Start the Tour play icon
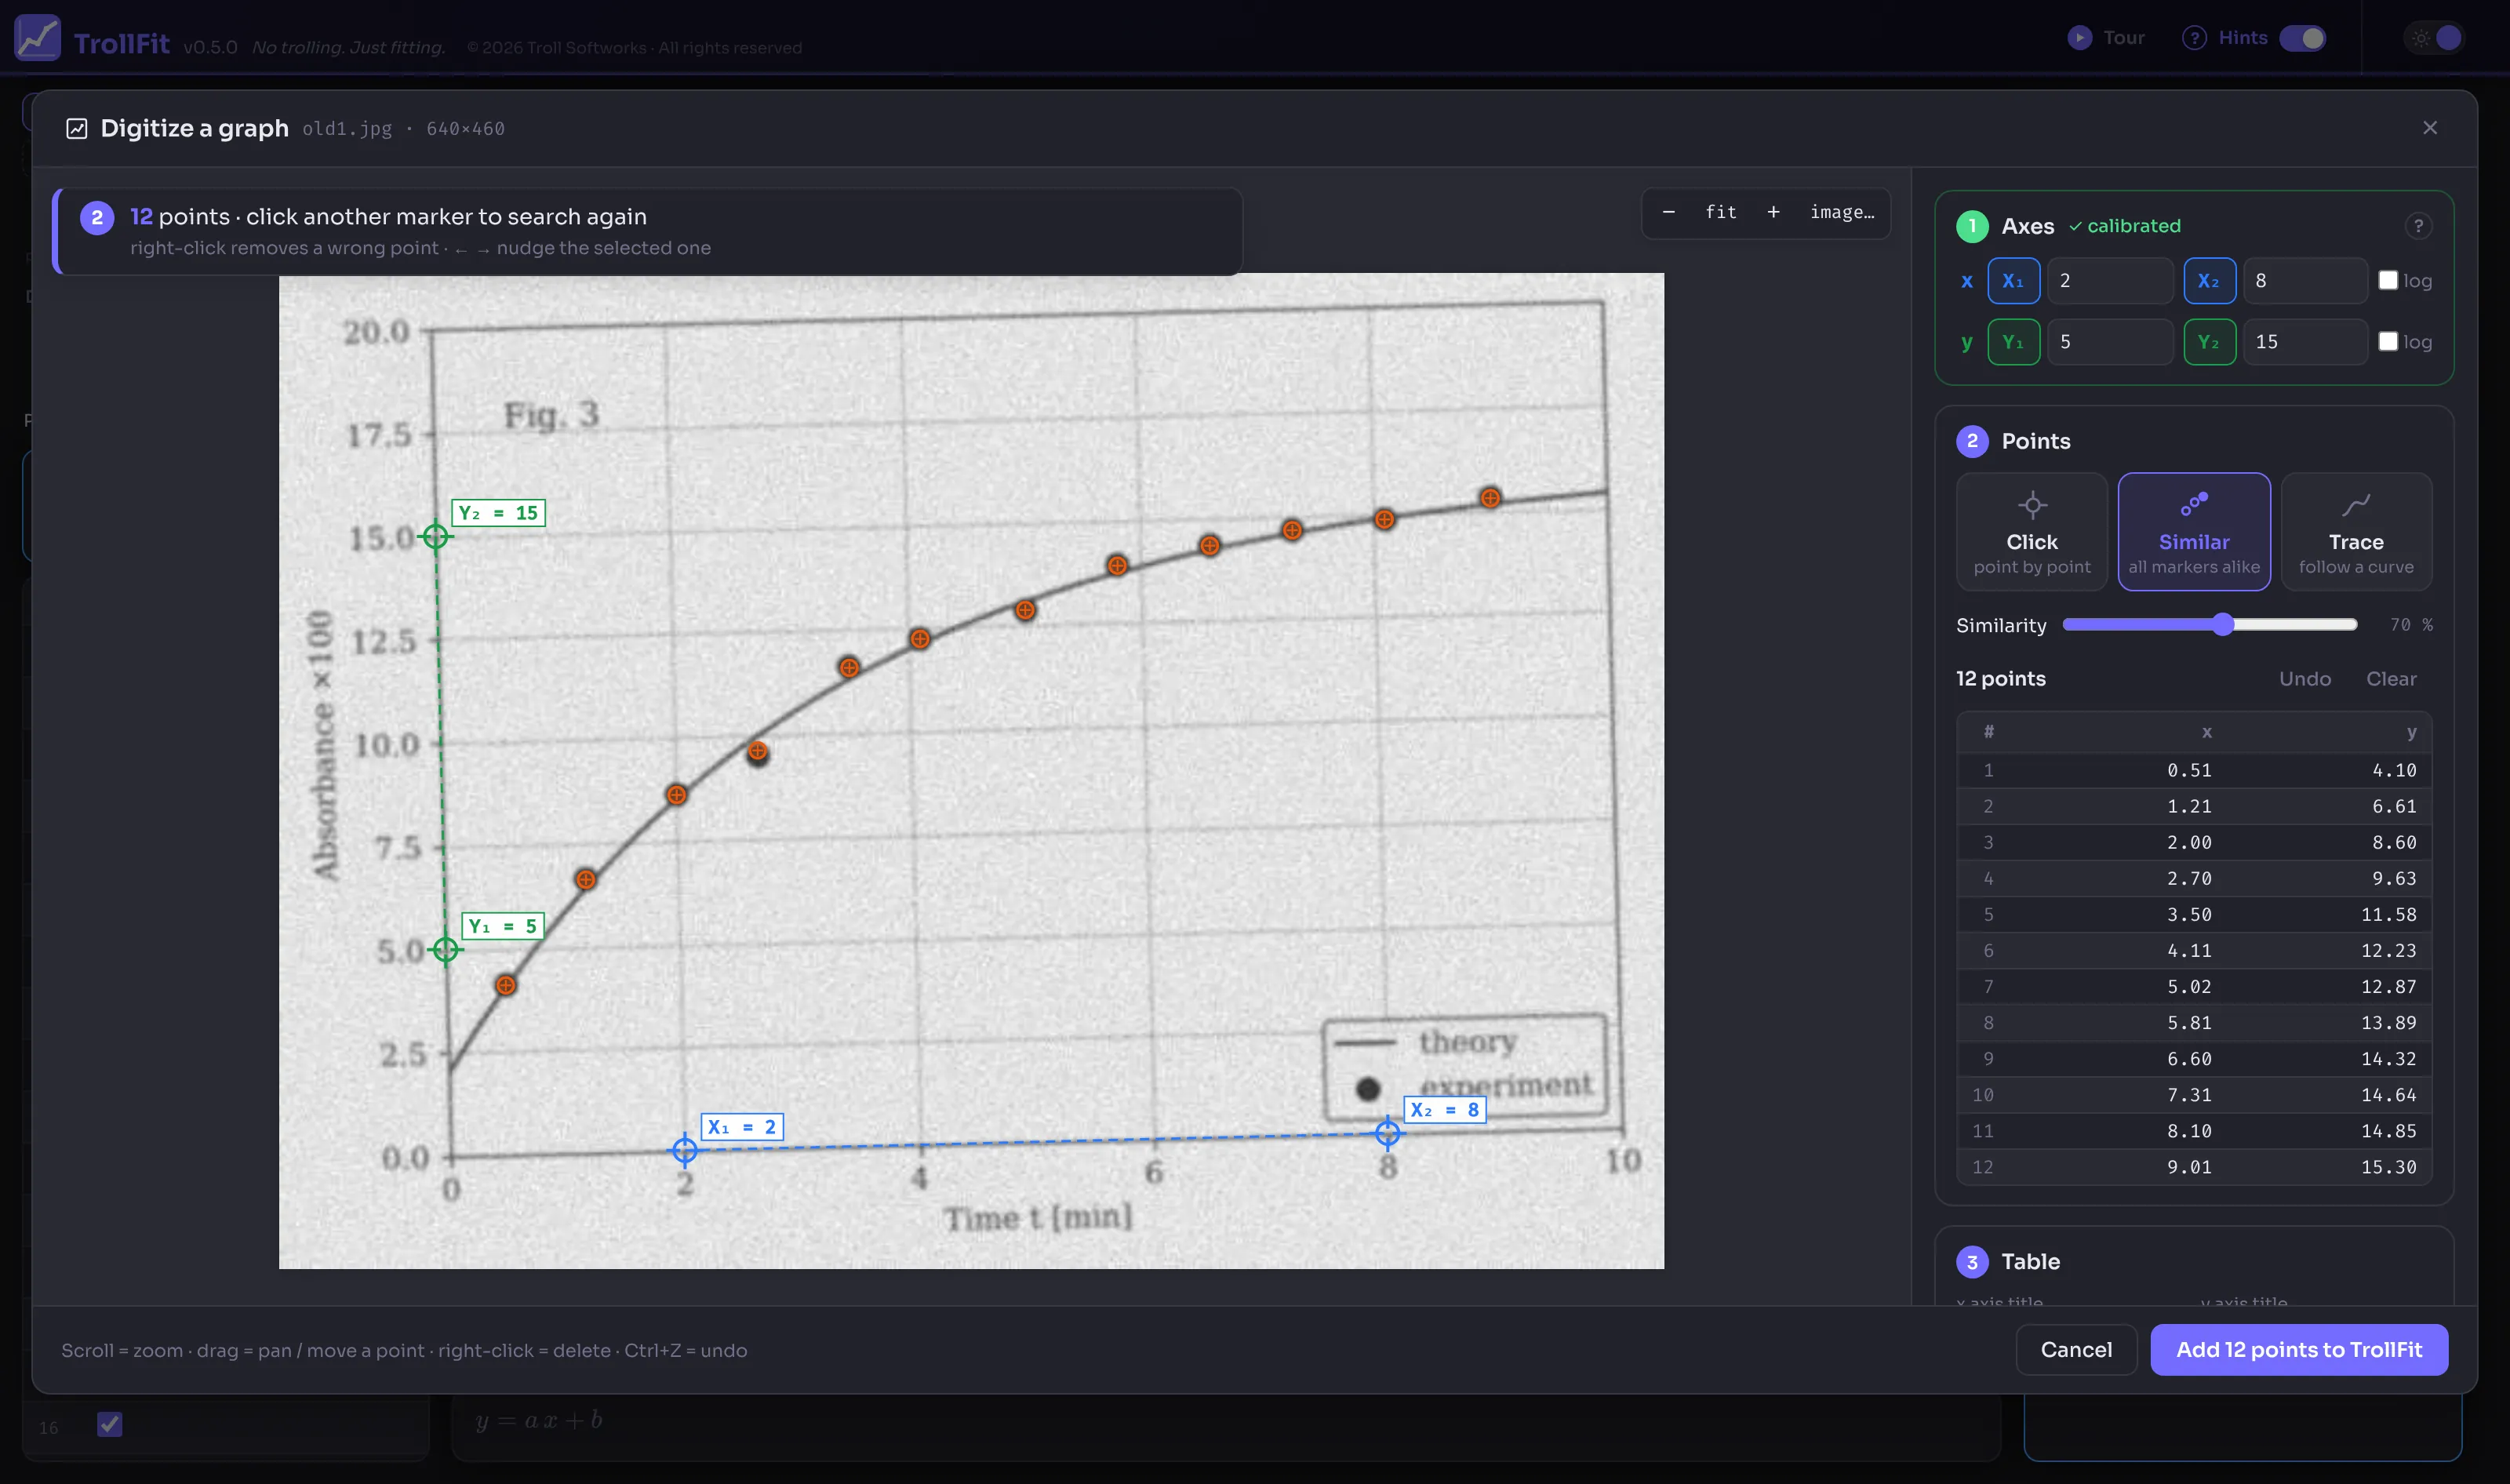The height and width of the screenshot is (1484, 2510). [2079, 38]
